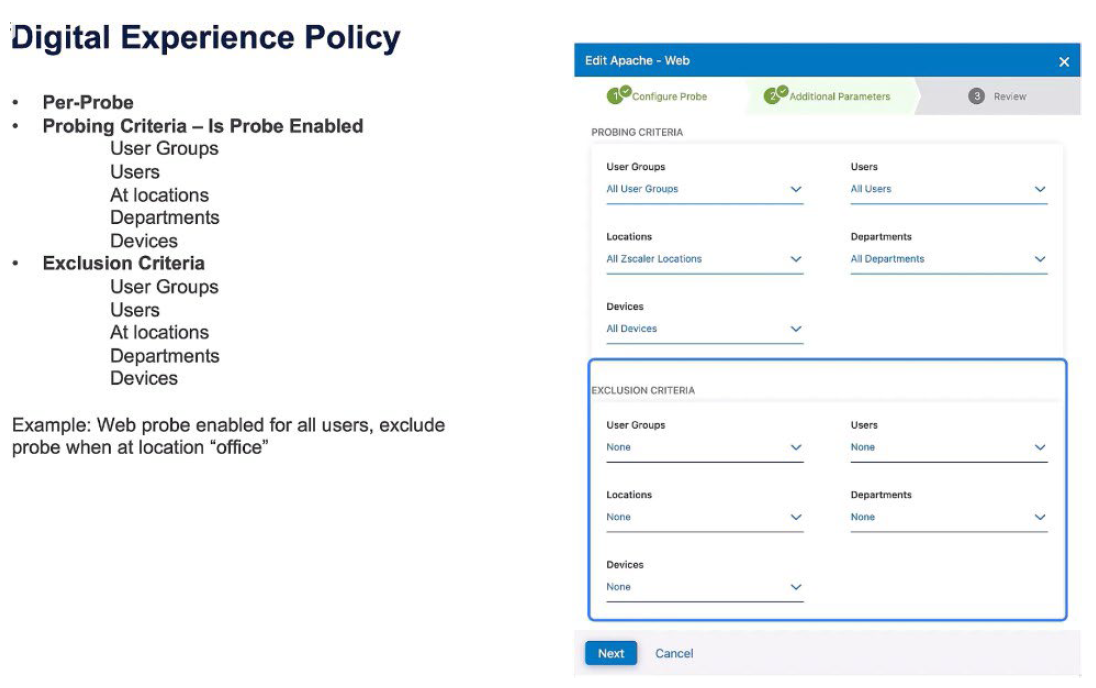The height and width of the screenshot is (688, 1096).
Task: Open exclusion User Groups dropdown
Action: coord(704,448)
